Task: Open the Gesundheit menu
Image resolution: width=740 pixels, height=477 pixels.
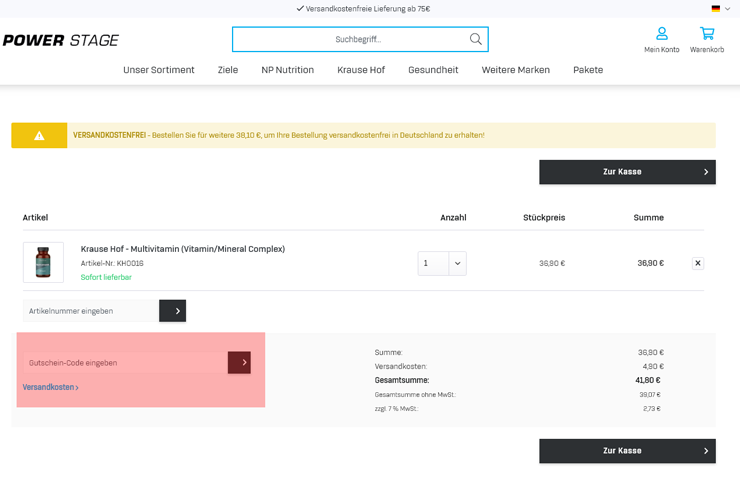Action: pos(433,70)
